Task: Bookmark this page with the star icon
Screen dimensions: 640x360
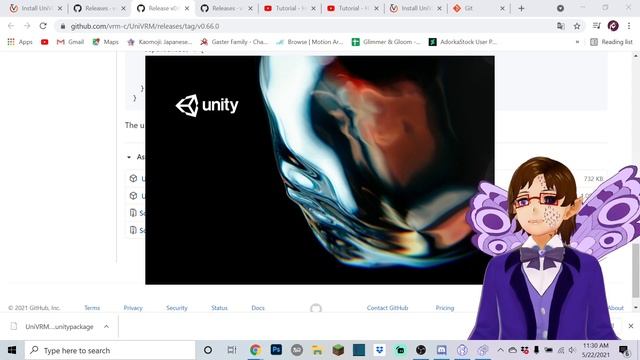Action: point(577,26)
